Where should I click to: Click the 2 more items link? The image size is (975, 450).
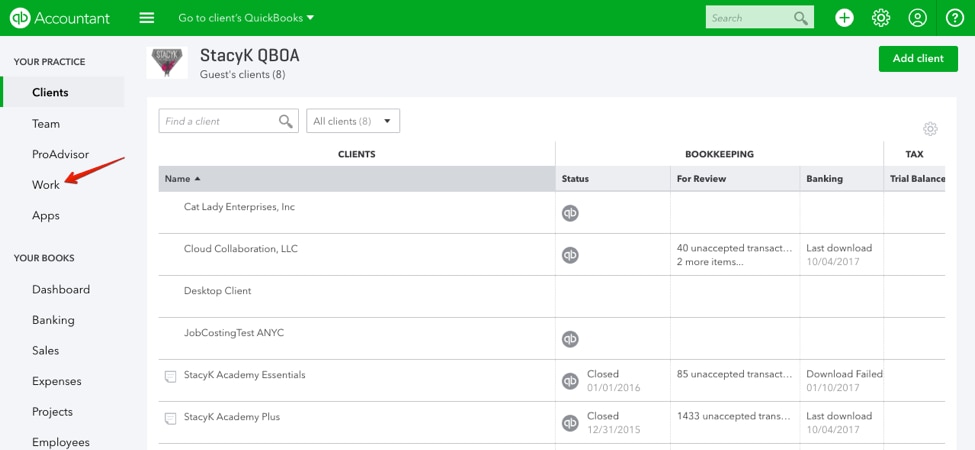click(x=709, y=262)
